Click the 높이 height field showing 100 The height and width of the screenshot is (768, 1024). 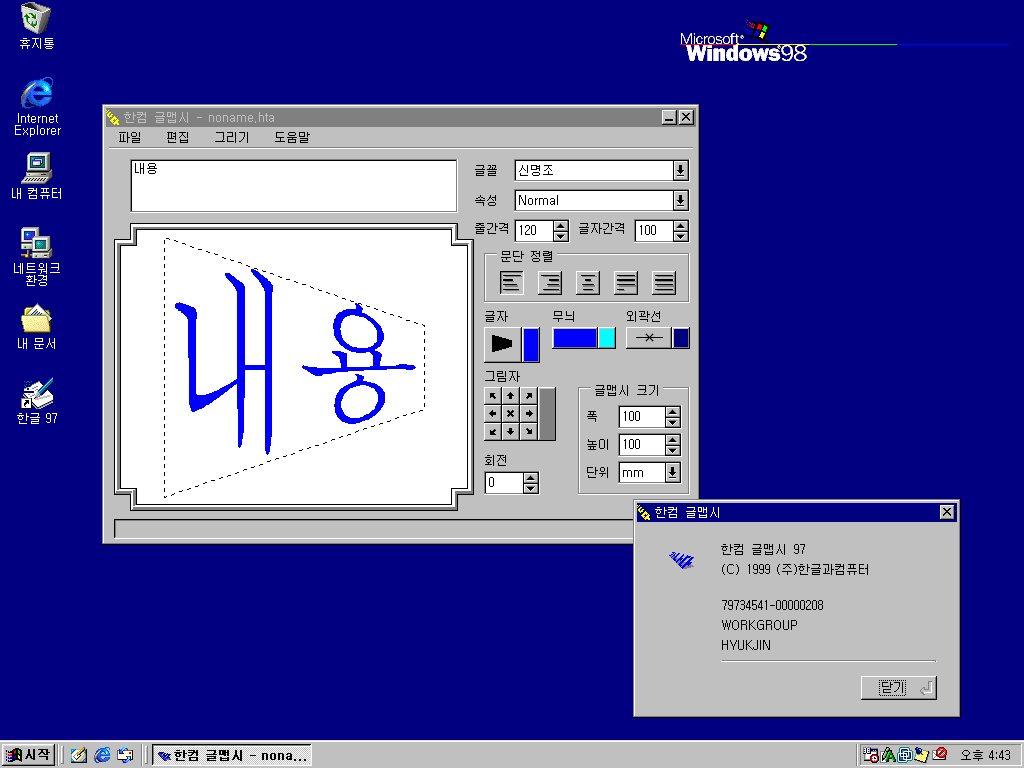click(x=642, y=445)
